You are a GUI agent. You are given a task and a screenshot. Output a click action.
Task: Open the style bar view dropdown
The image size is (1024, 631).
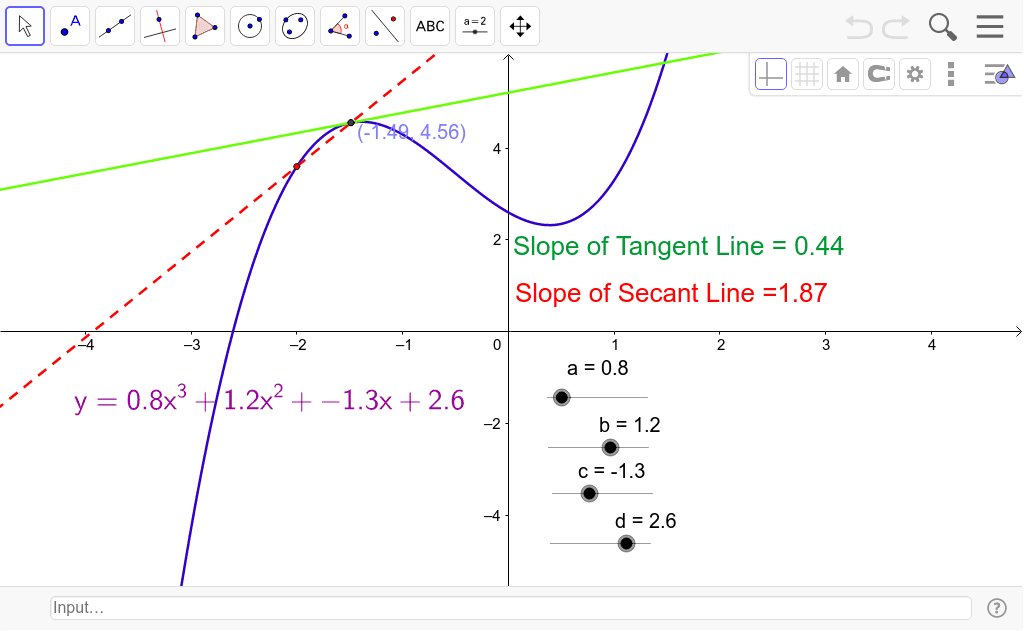click(997, 74)
